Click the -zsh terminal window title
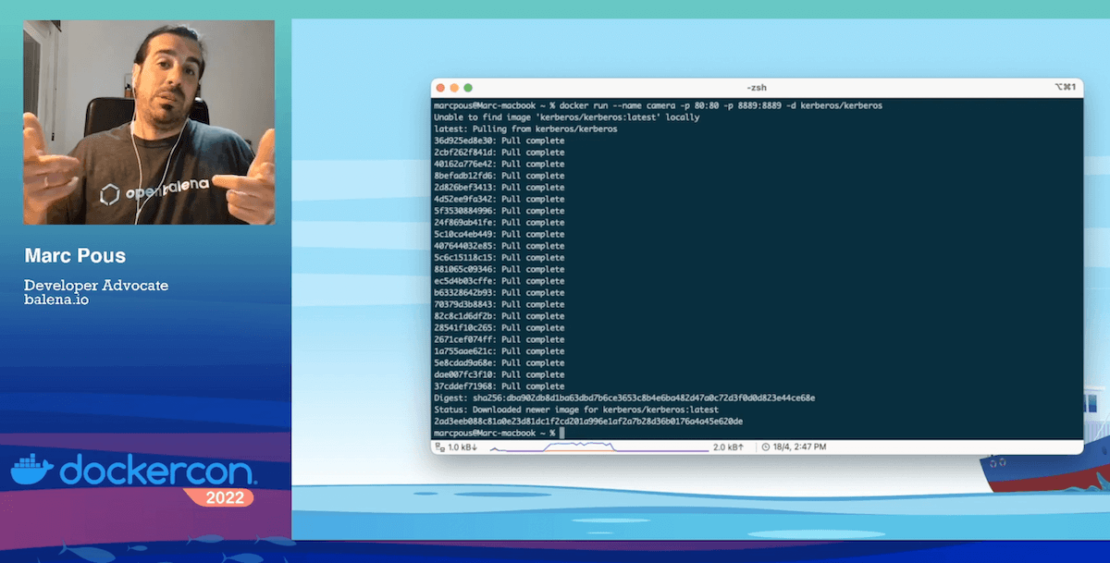The height and width of the screenshot is (563, 1110). point(756,88)
